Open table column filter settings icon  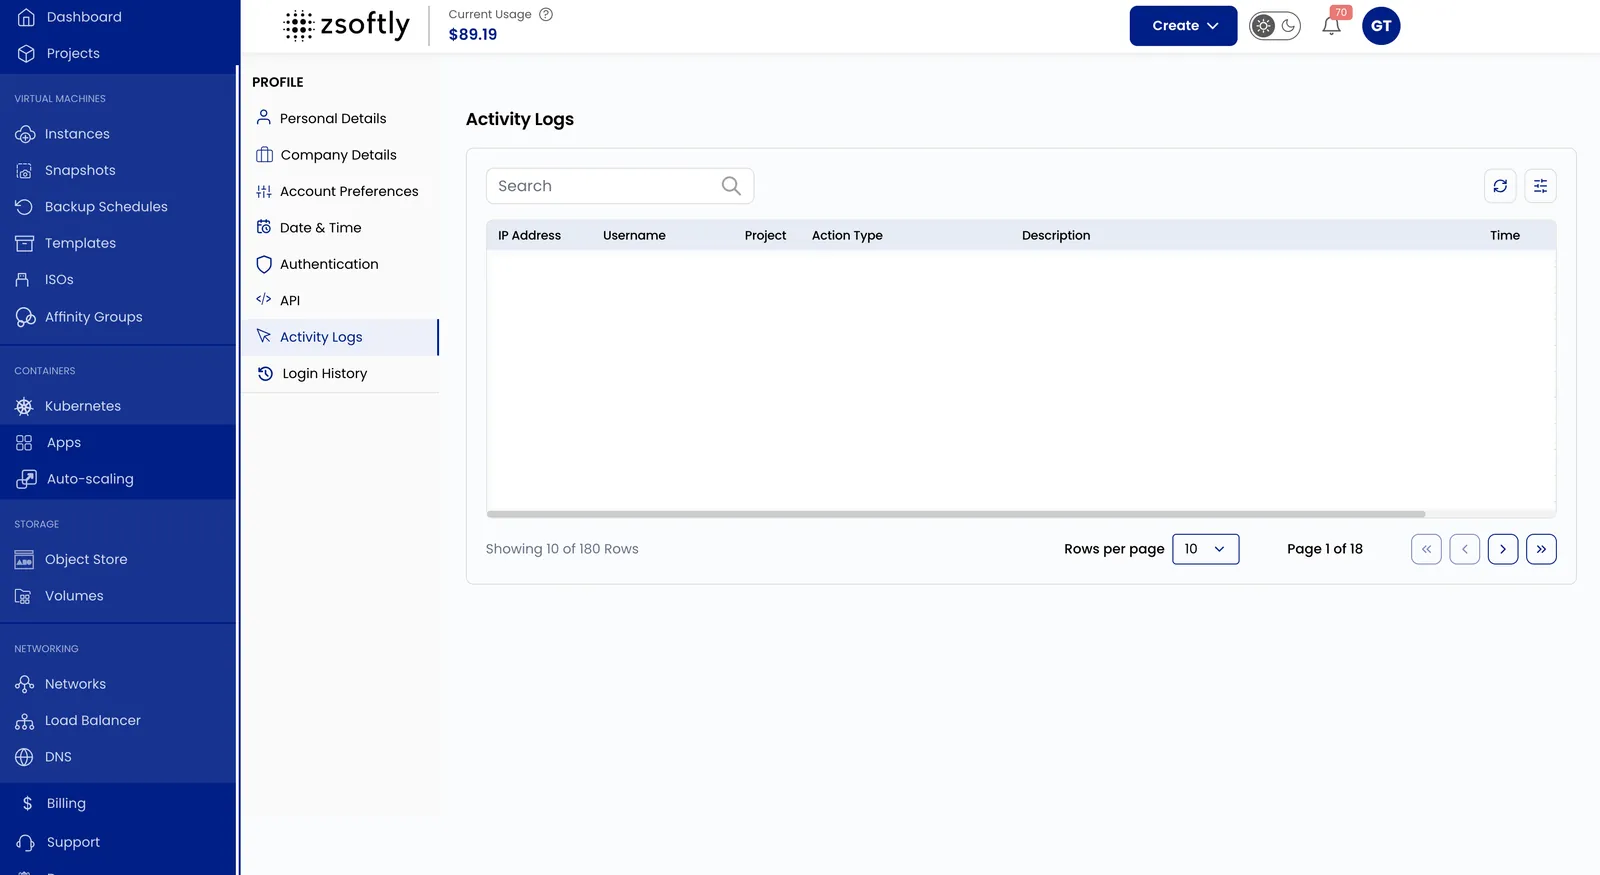point(1540,186)
